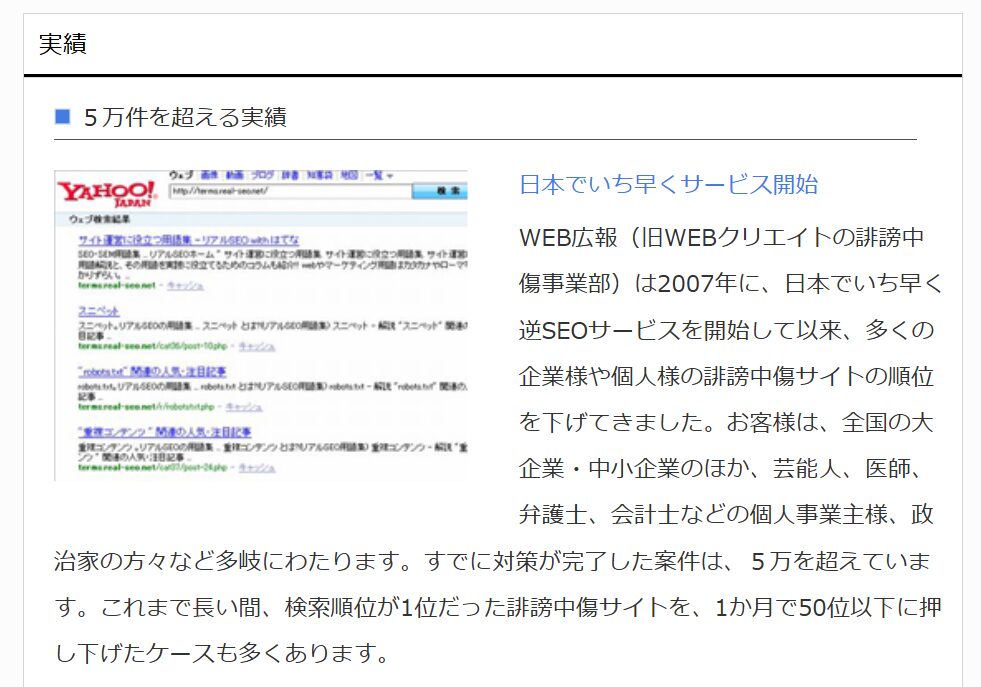
Task: Select the 辞書 search tab
Action: point(290,174)
